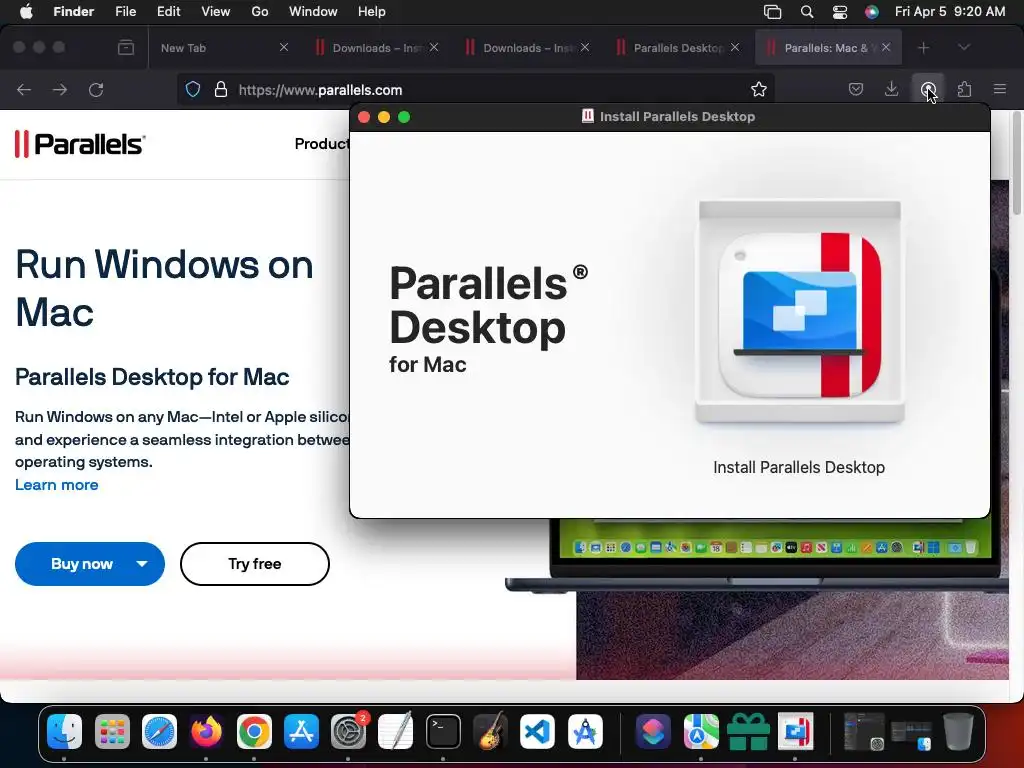Open the Products navigation item

(x=322, y=144)
